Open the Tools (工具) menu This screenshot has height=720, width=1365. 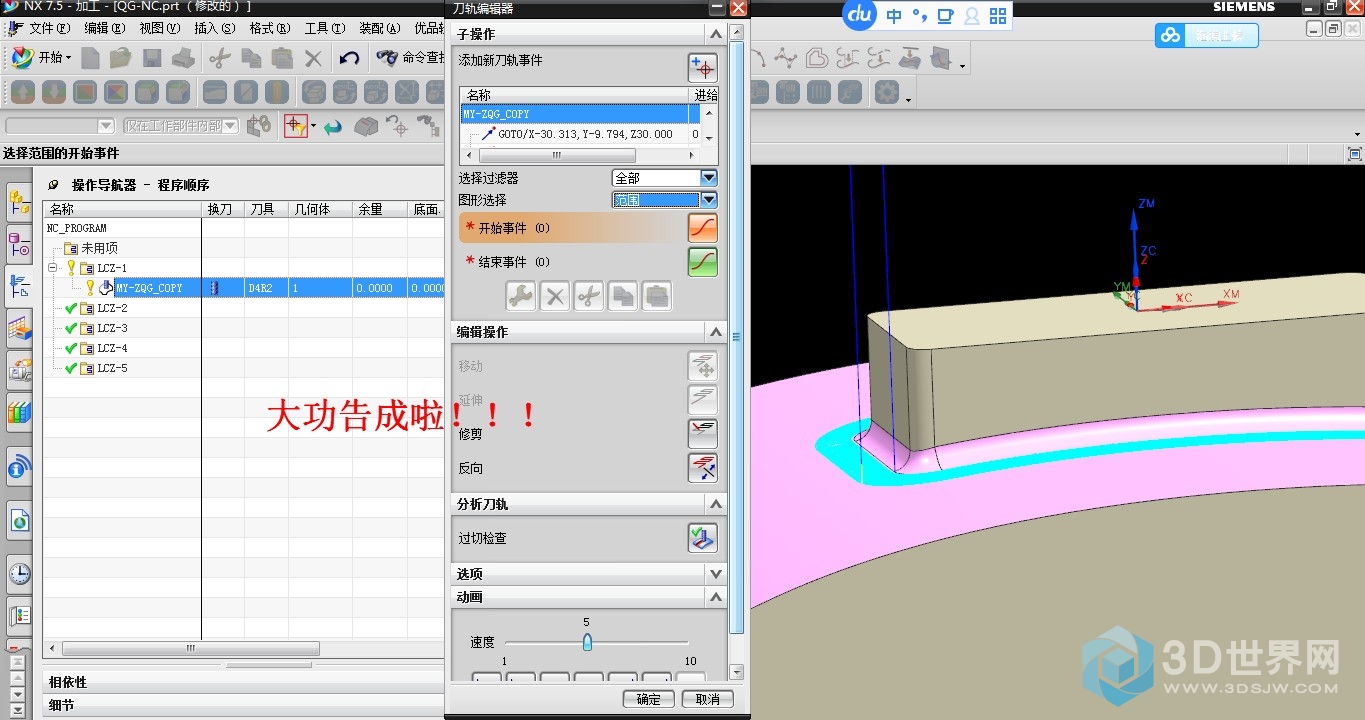pos(324,29)
